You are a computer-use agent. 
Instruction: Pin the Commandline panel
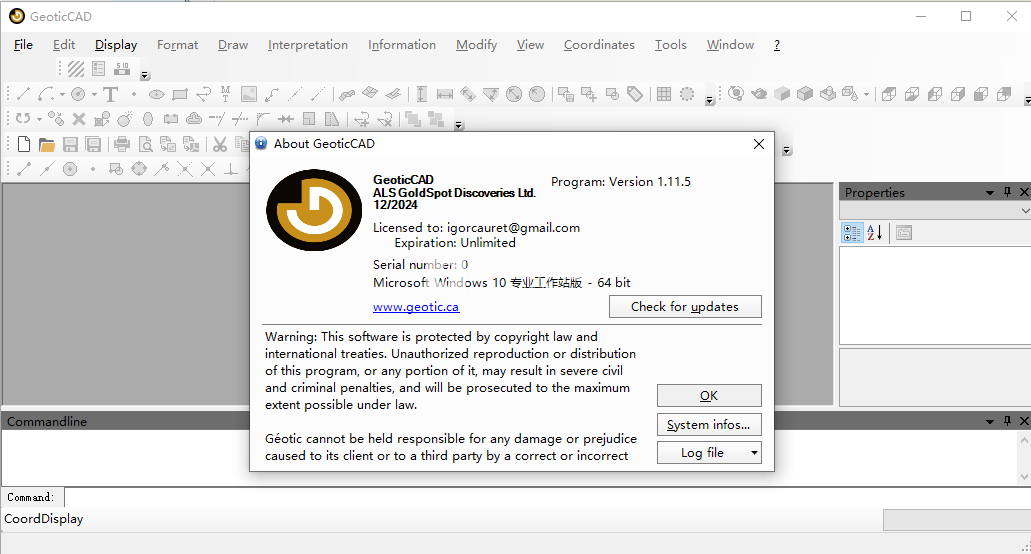click(x=1007, y=421)
